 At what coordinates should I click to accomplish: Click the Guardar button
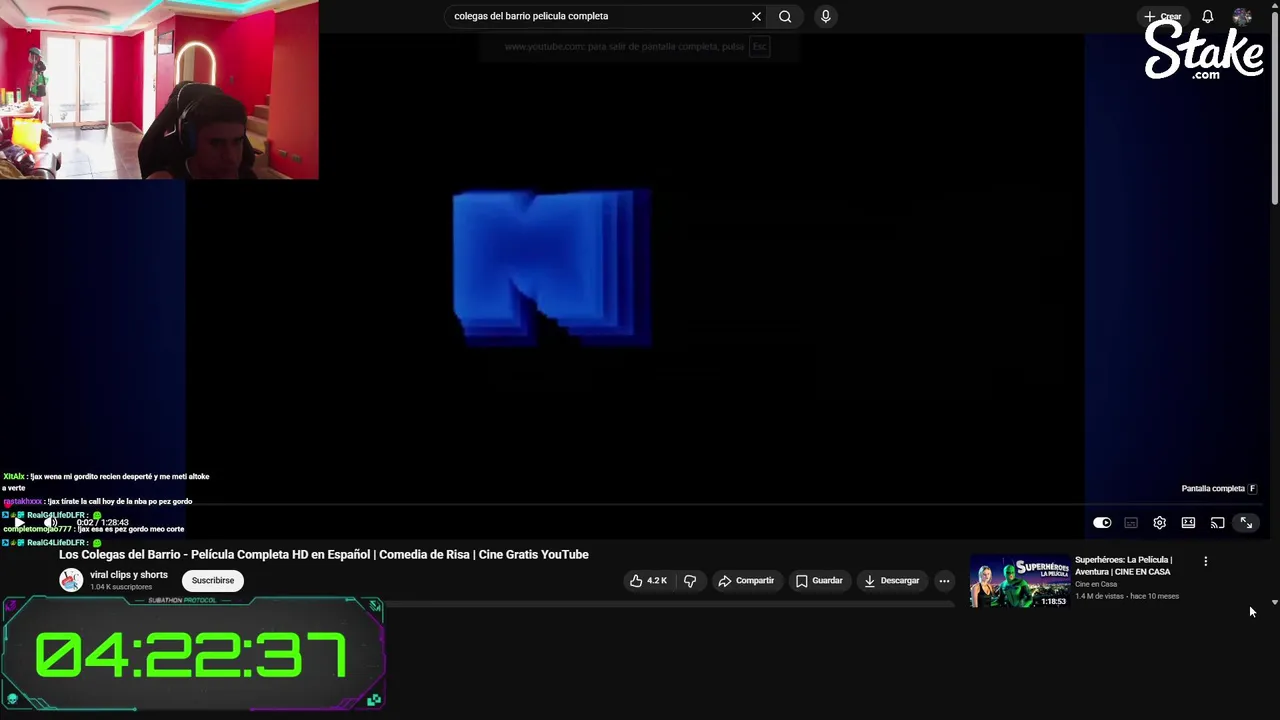coord(819,580)
